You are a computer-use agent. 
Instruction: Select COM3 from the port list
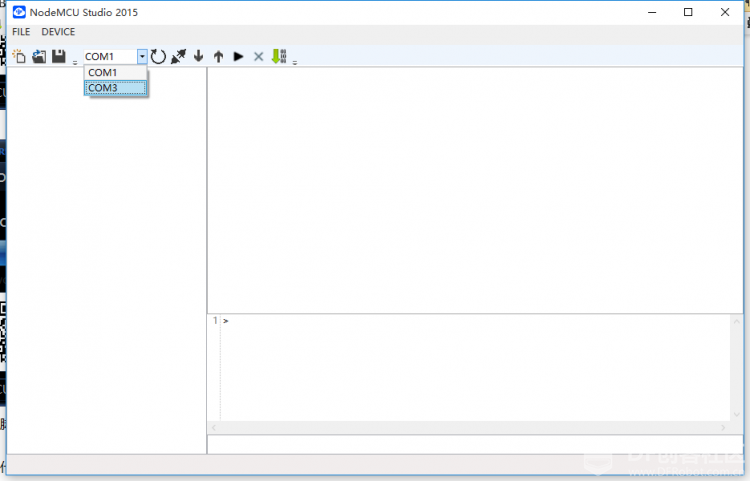click(115, 88)
